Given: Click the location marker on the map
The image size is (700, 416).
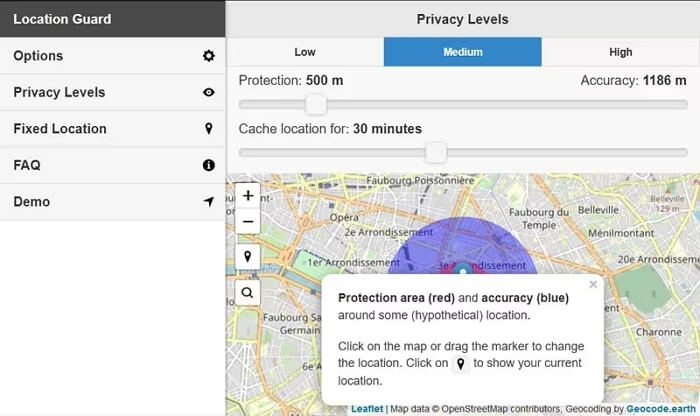Looking at the screenshot, I should (462, 269).
